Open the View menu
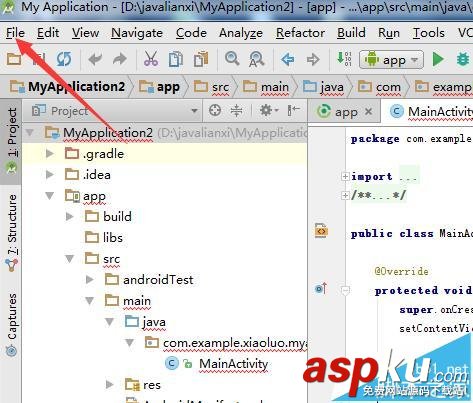 click(x=85, y=33)
